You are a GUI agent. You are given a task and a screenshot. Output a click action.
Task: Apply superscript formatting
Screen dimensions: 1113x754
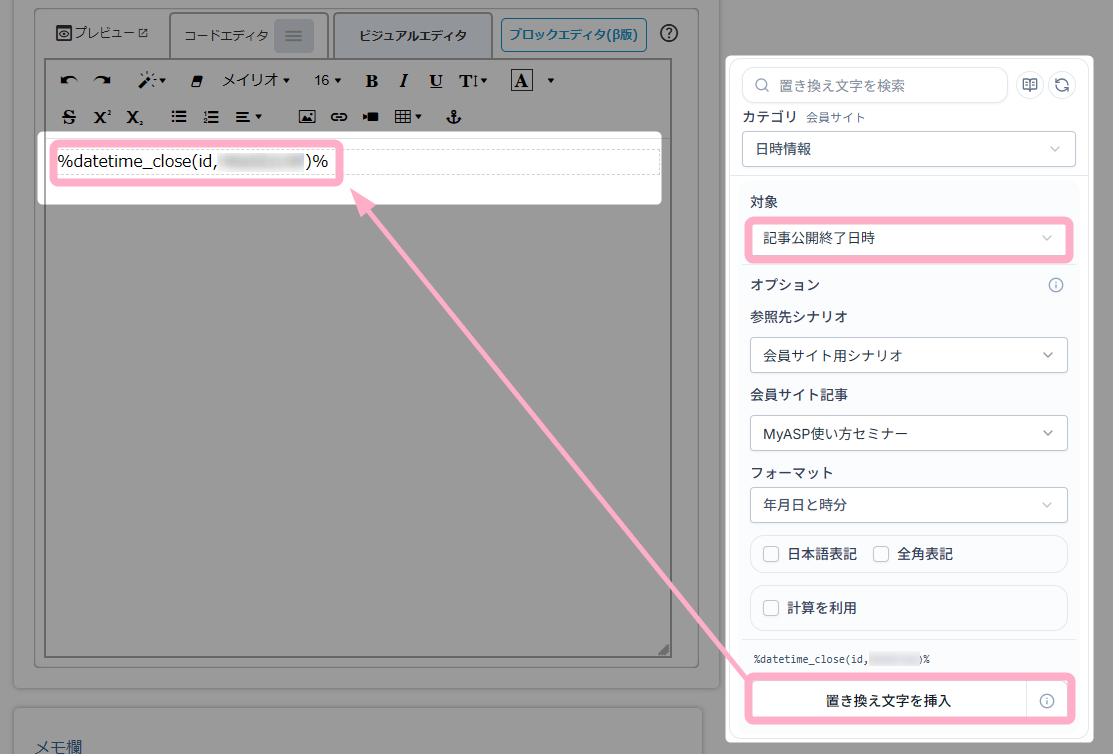pyautogui.click(x=102, y=117)
